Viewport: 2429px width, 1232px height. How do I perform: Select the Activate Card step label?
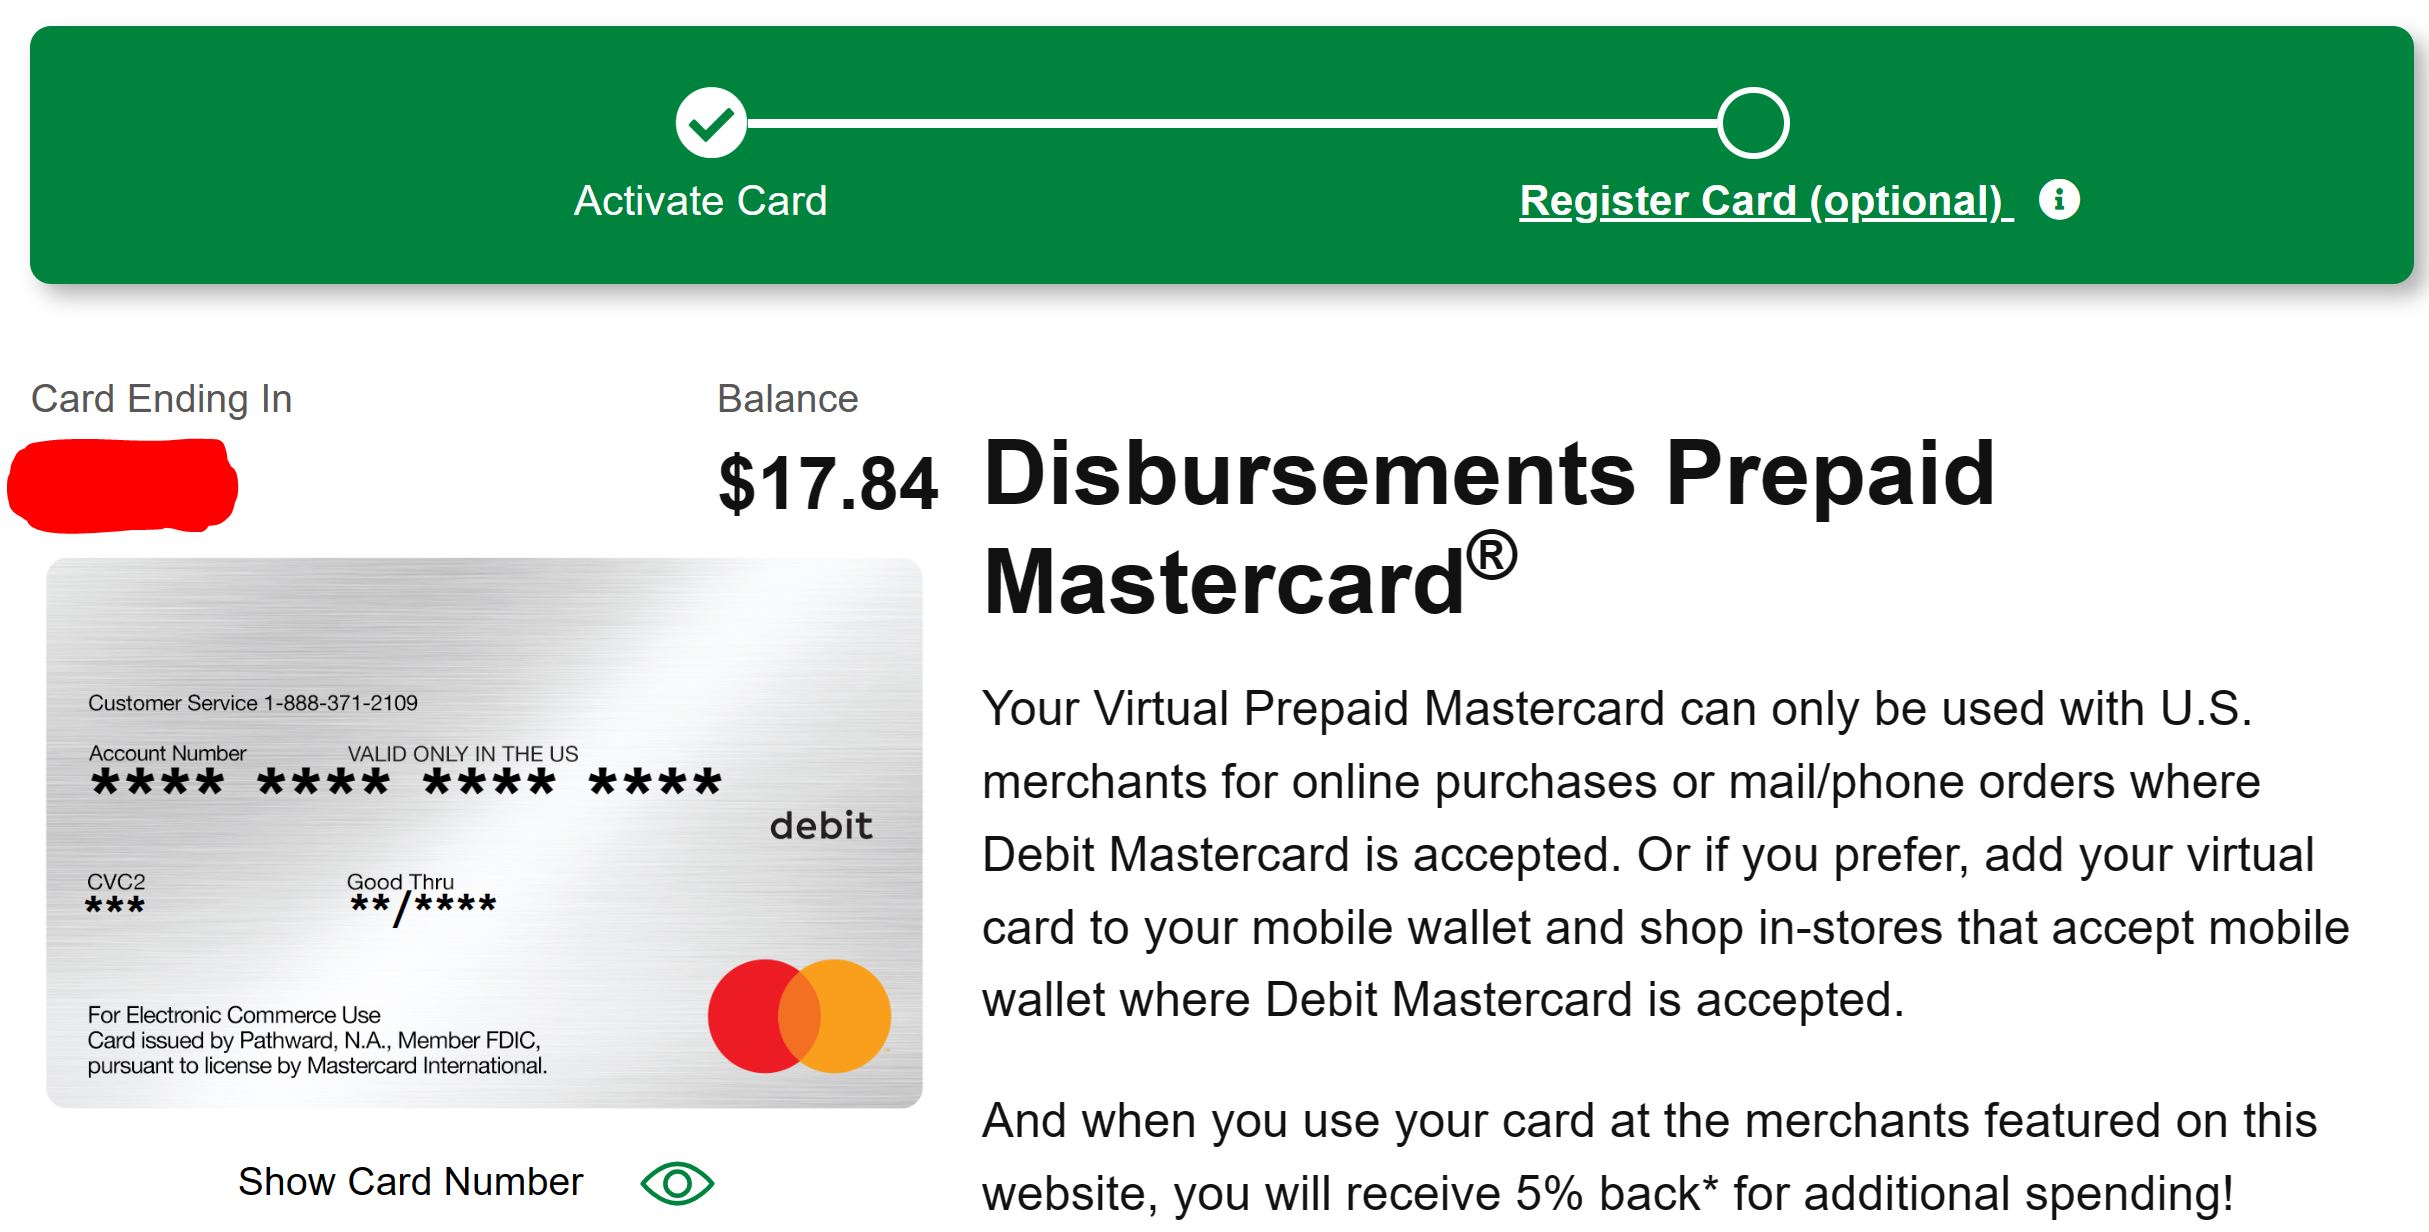pos(700,201)
